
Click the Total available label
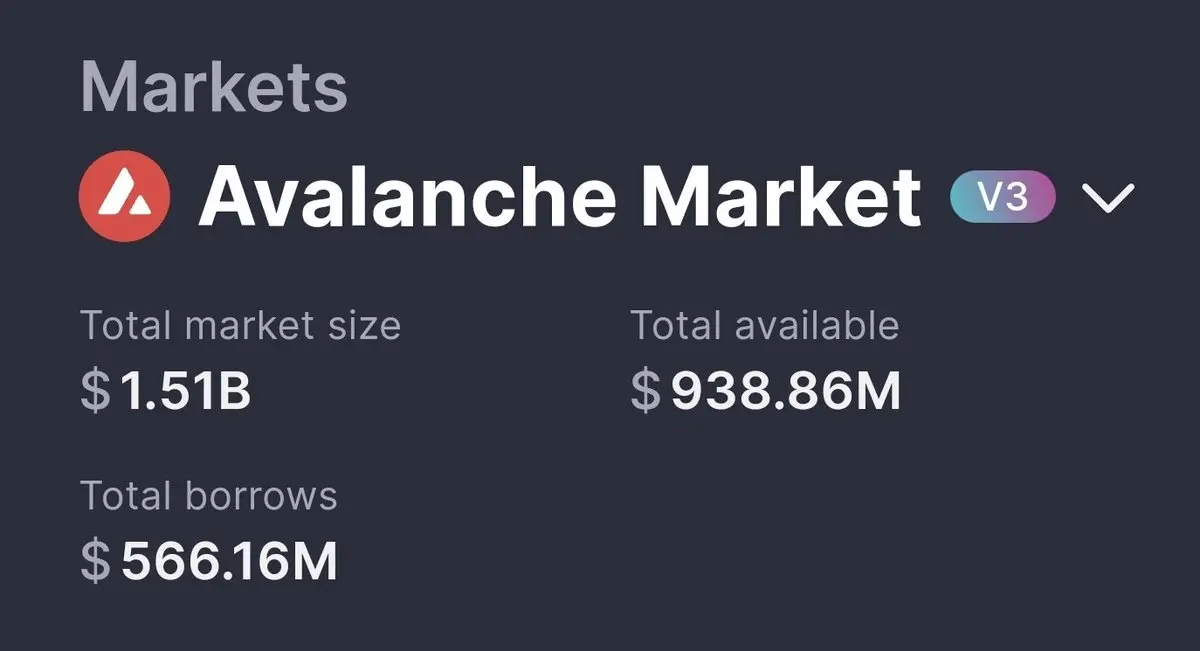(x=764, y=326)
